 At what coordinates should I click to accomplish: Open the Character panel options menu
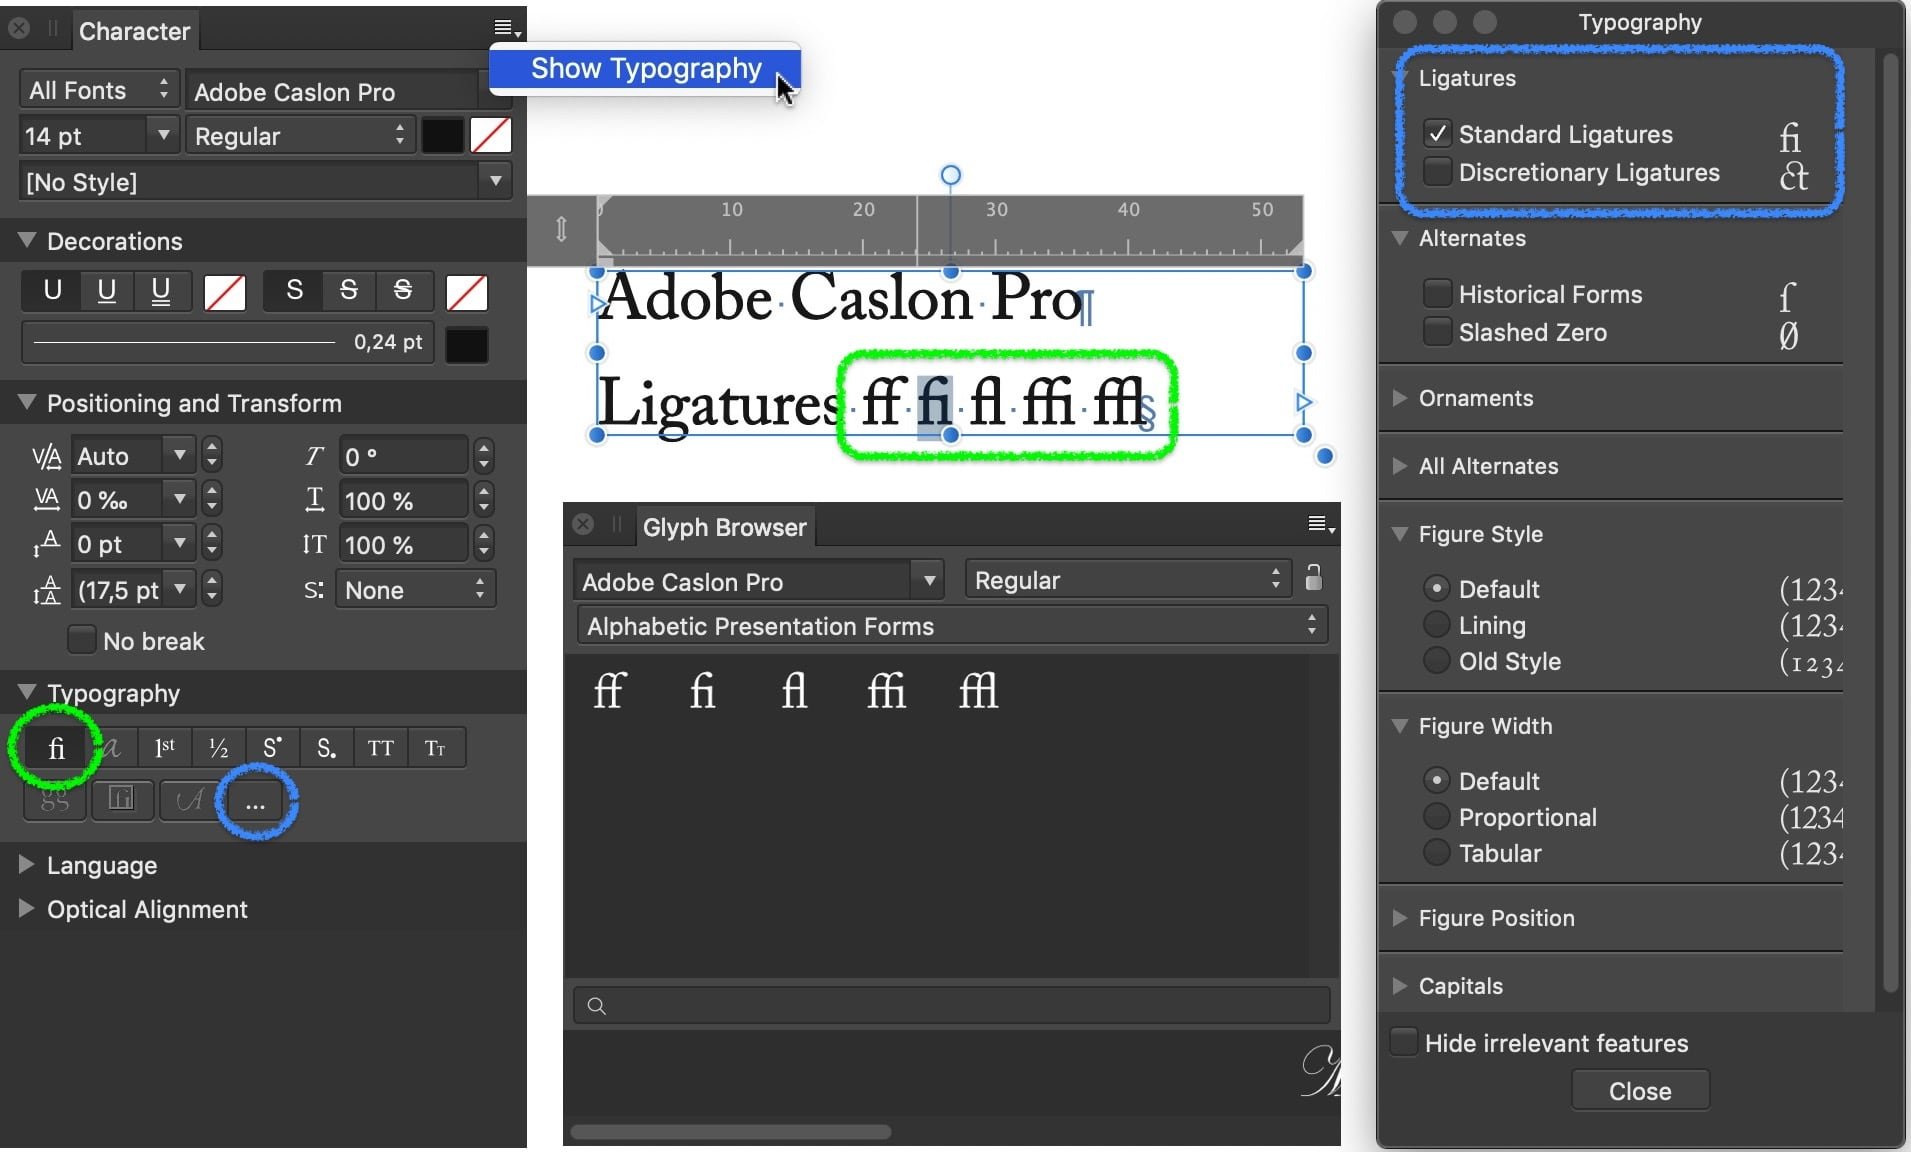507,29
